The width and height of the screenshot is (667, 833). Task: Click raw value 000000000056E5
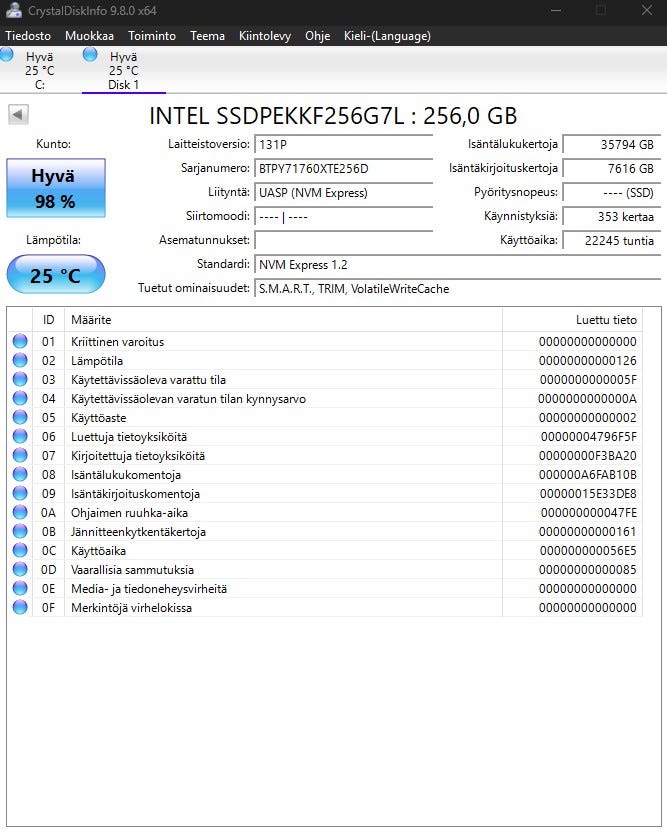[x=588, y=551]
